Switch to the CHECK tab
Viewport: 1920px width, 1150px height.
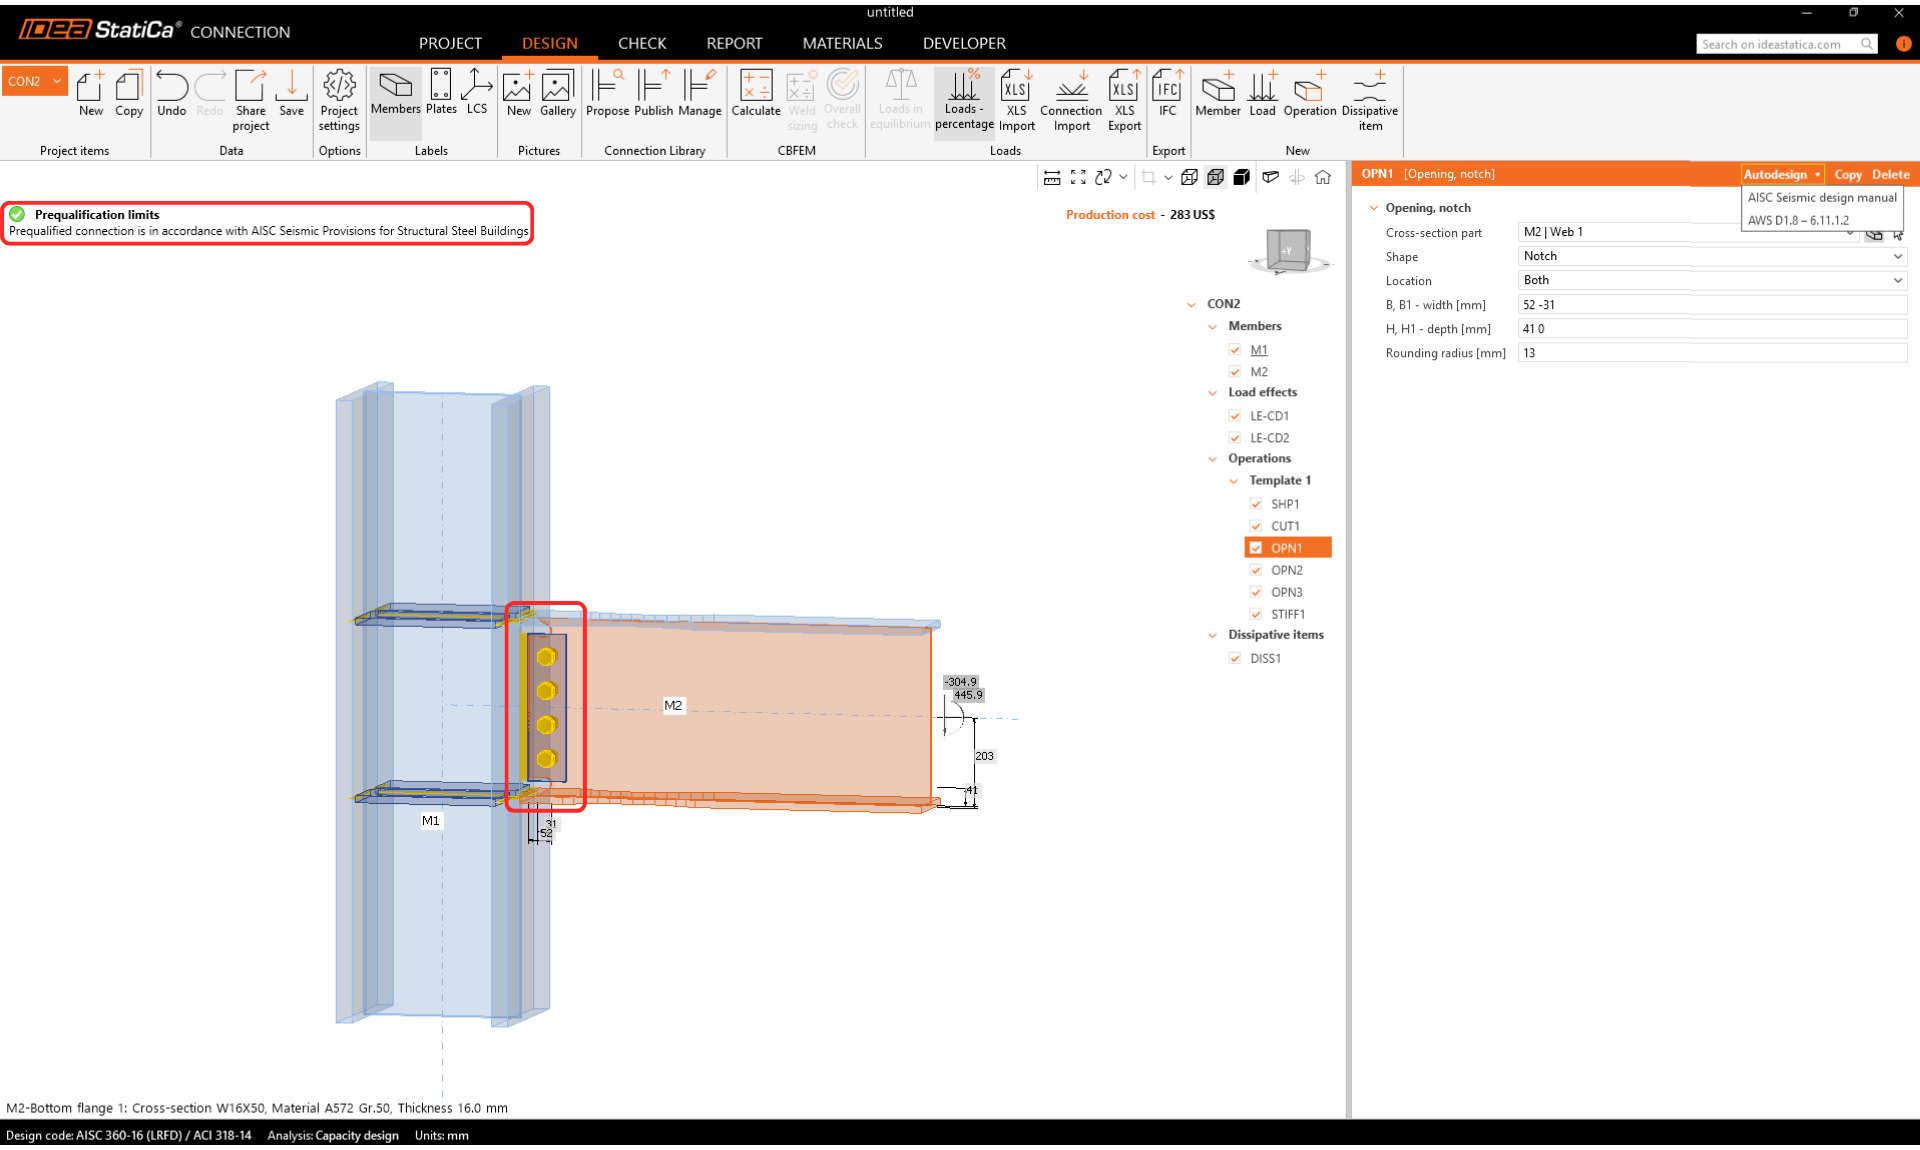pos(641,43)
